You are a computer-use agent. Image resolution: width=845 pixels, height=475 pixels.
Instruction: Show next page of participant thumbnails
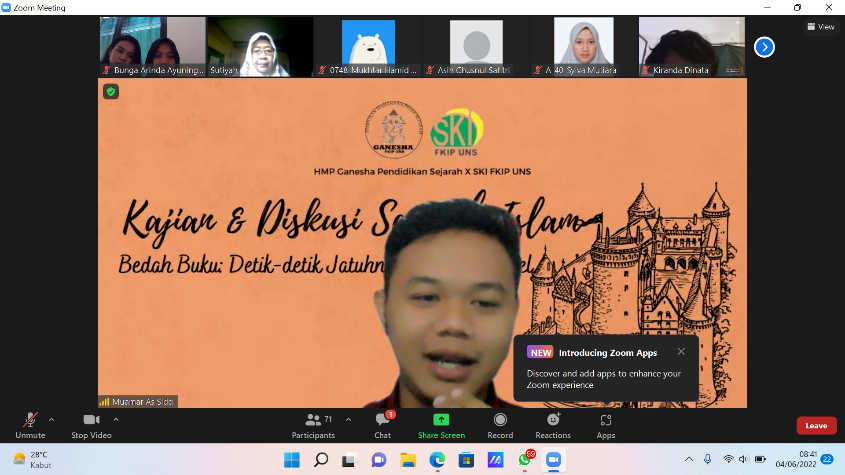click(764, 46)
